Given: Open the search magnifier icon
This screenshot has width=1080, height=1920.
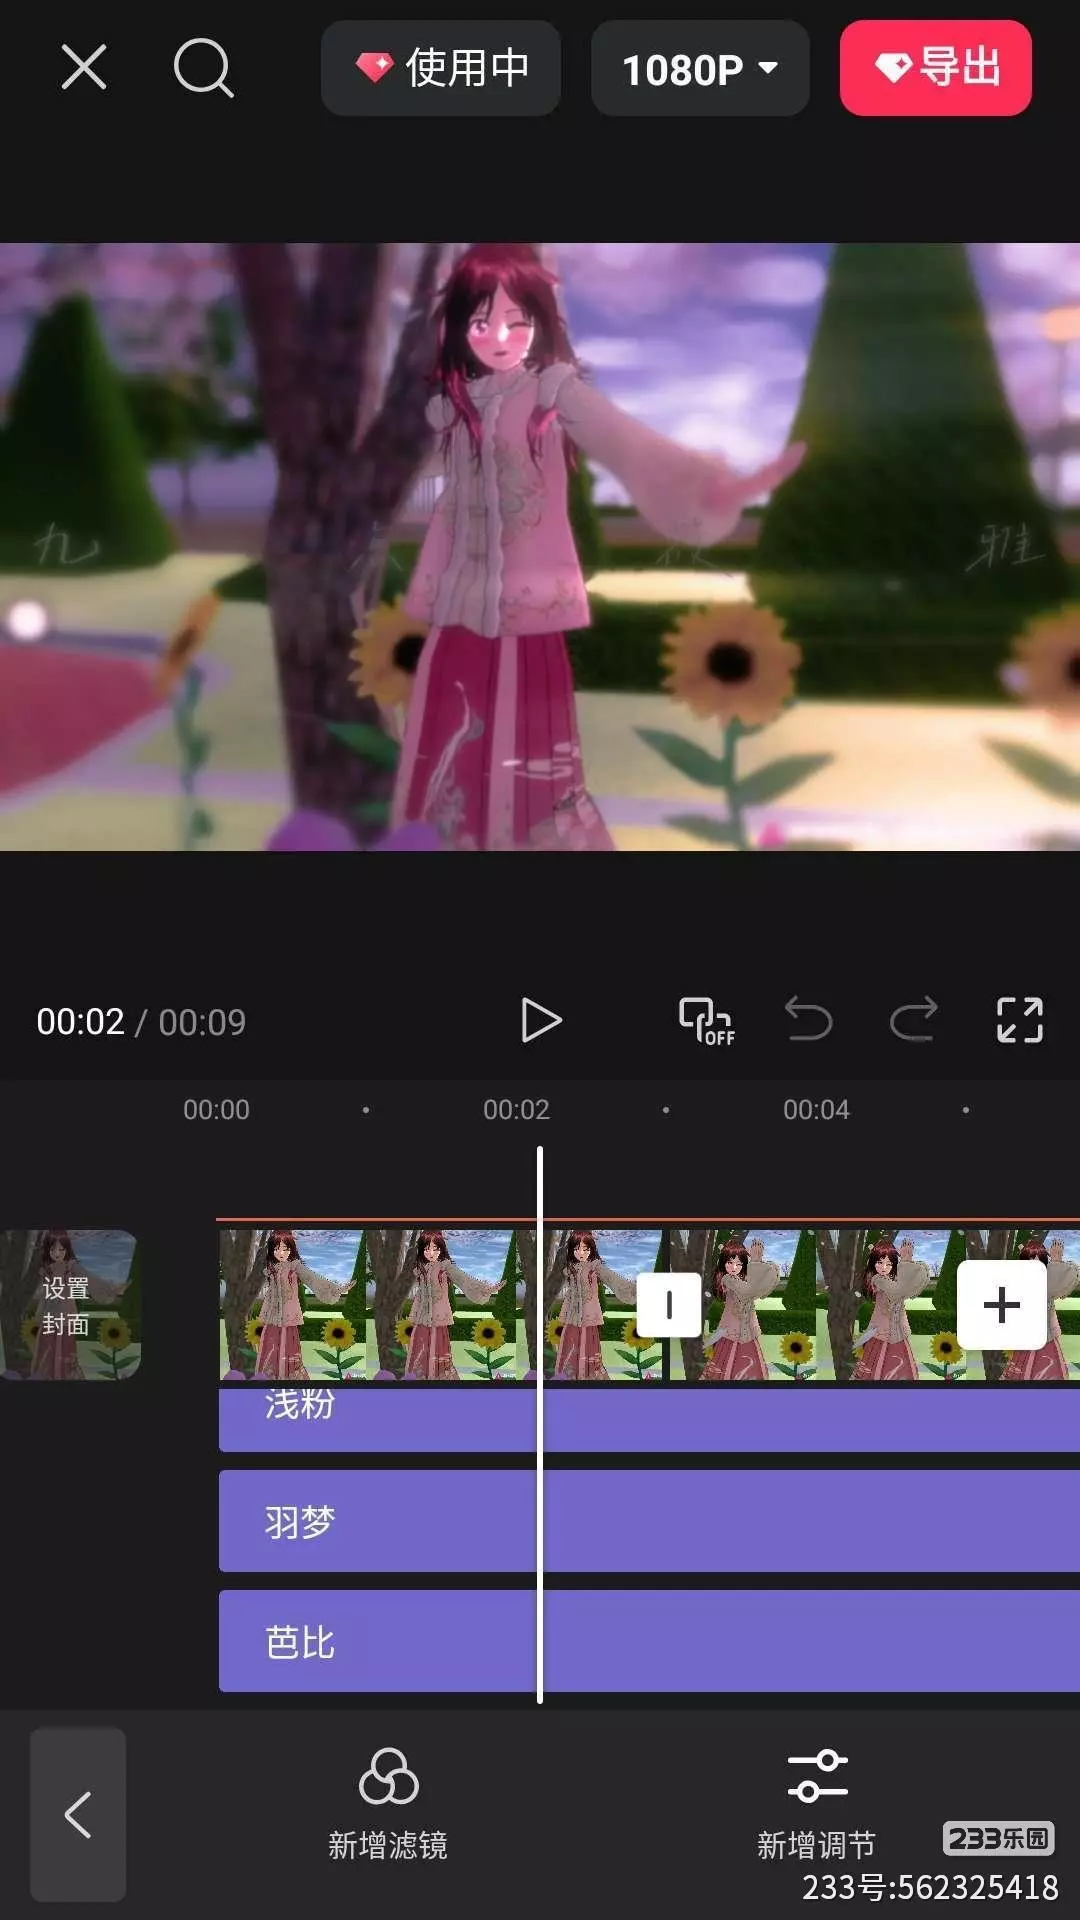Looking at the screenshot, I should 203,68.
